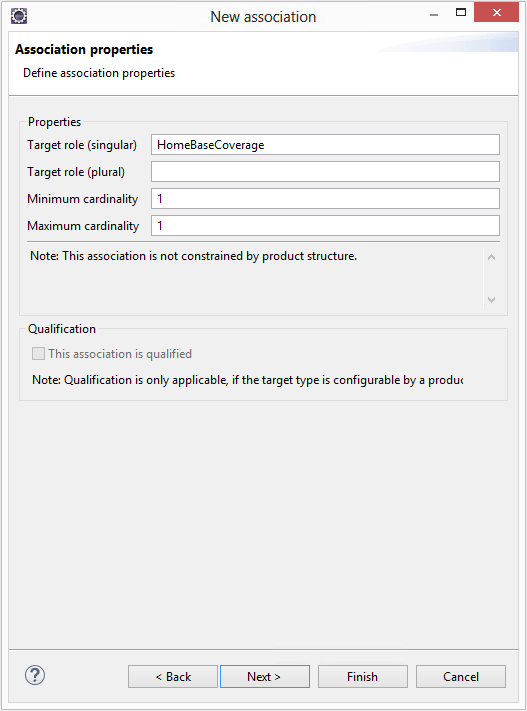Open the help question mark icon

click(x=35, y=675)
